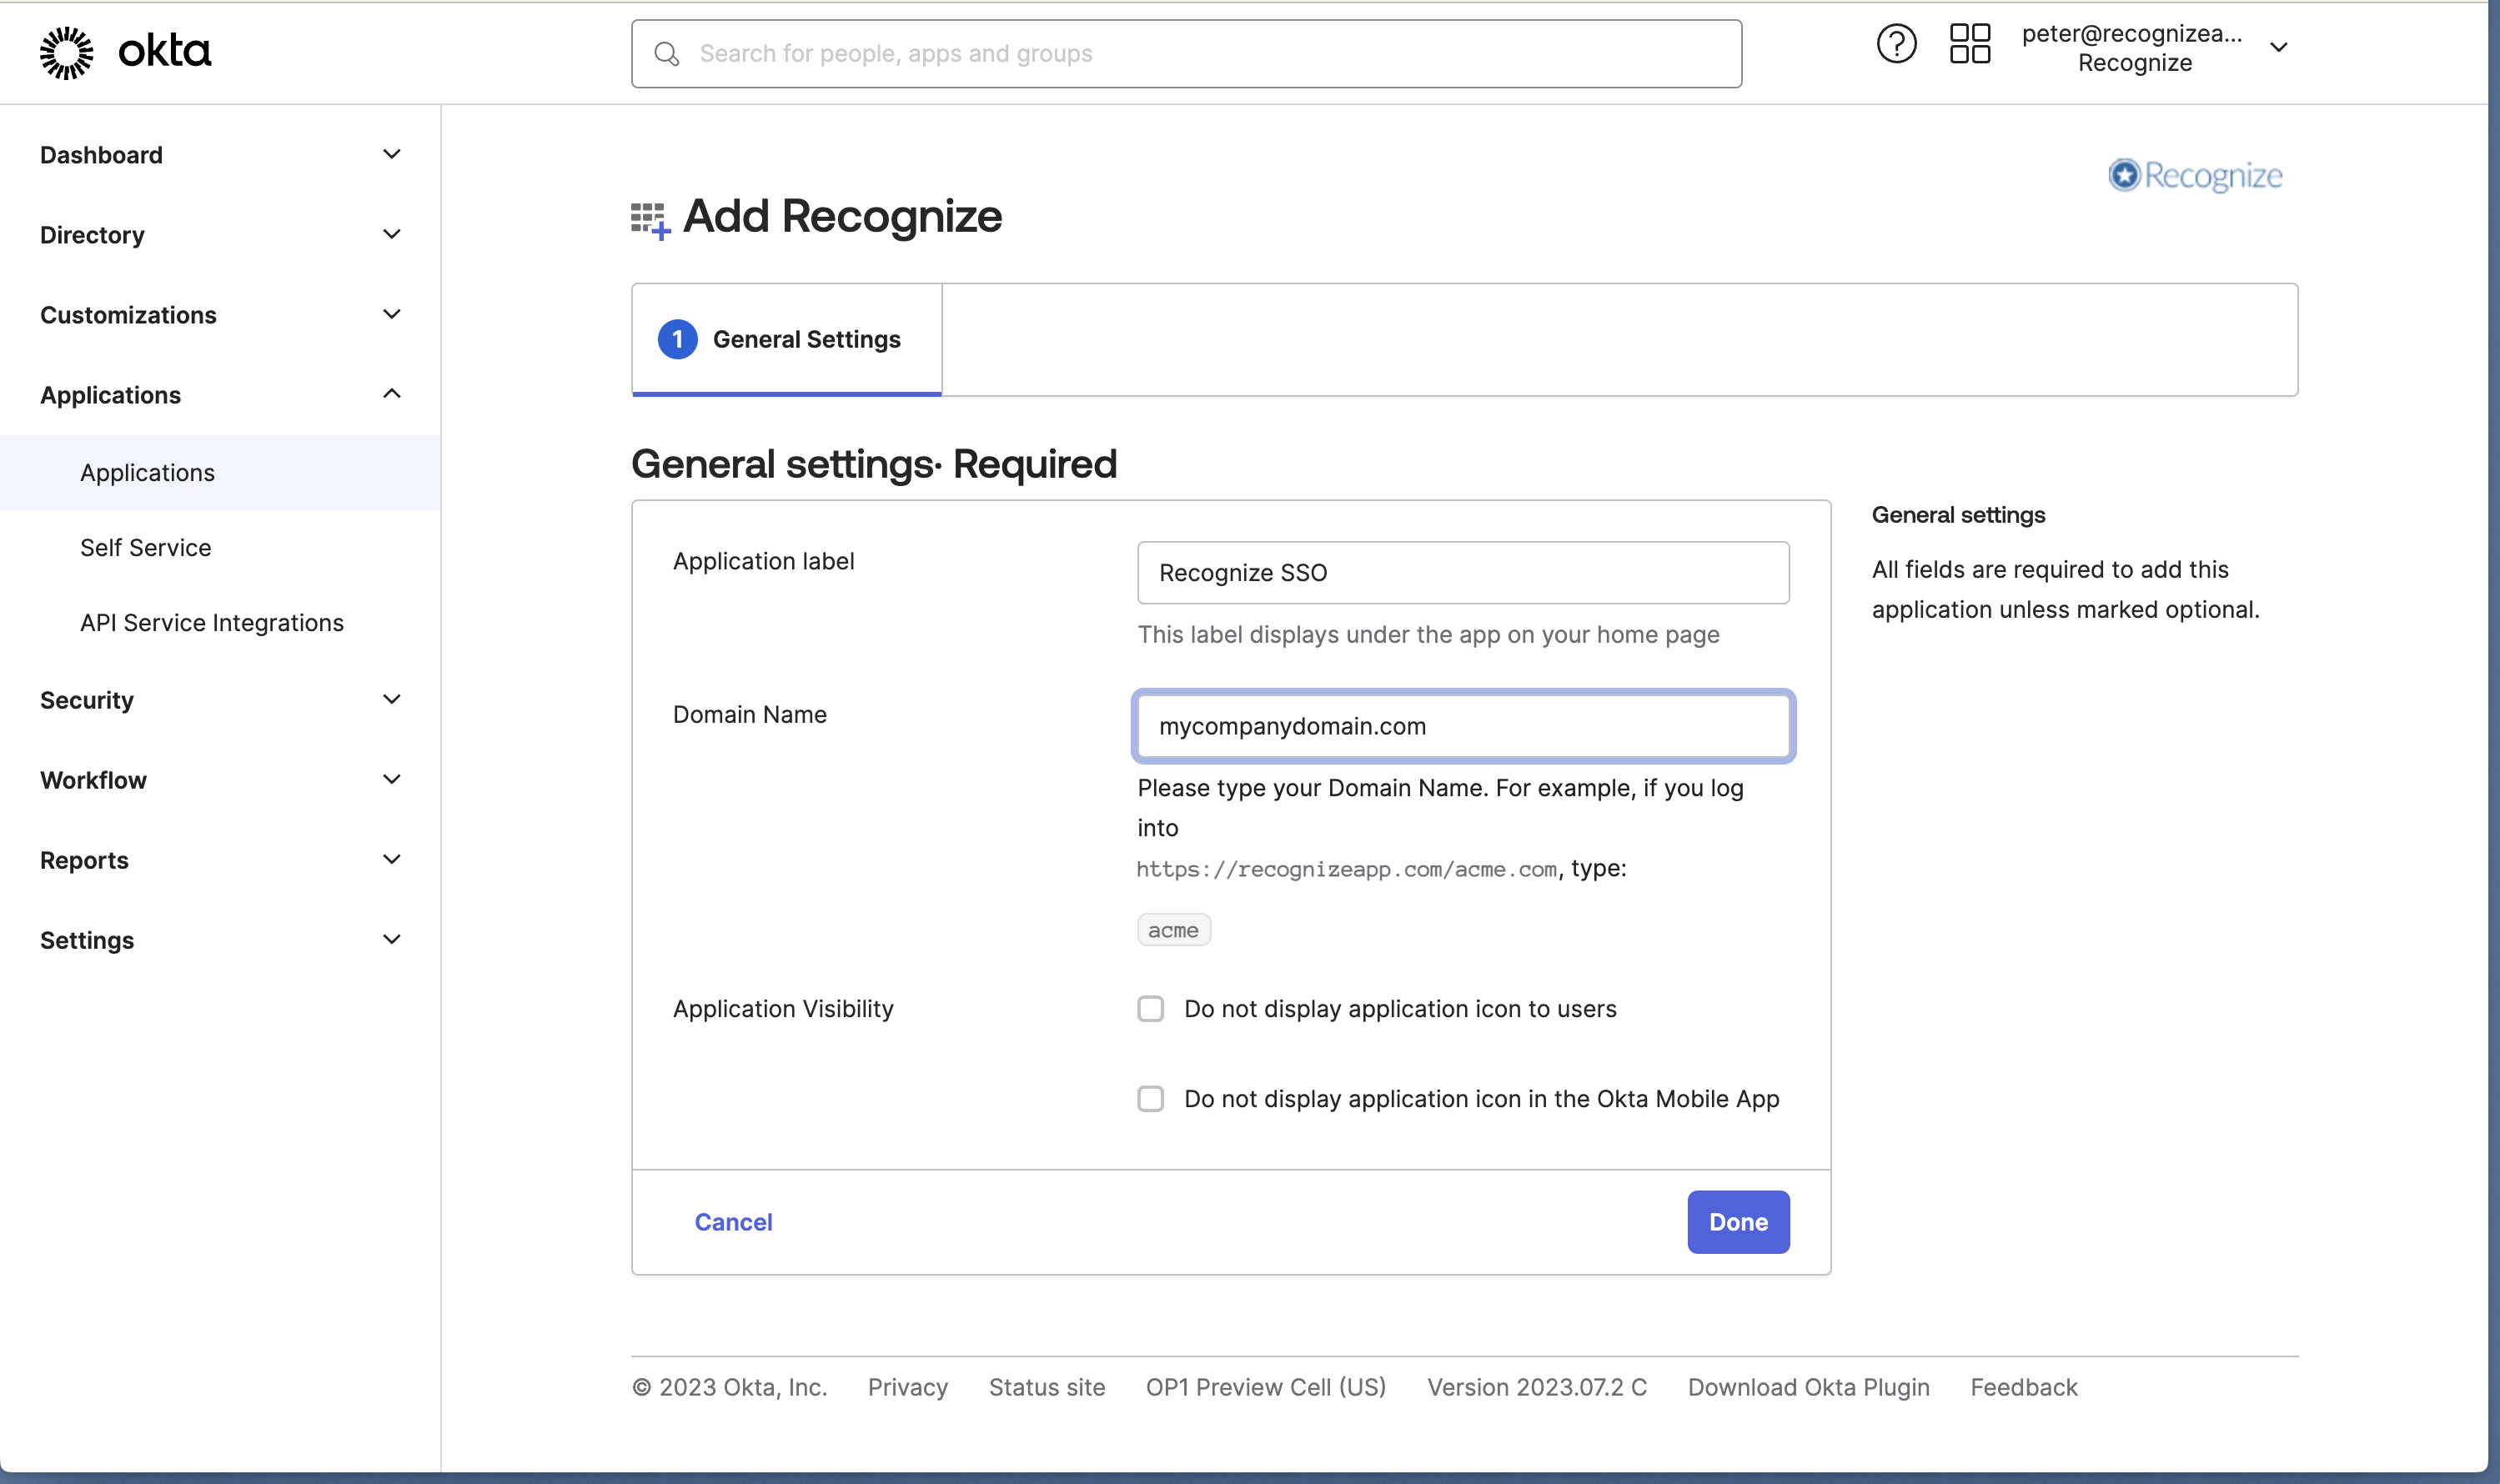This screenshot has height=1484, width=2500.
Task: Open the peter@recognizea... account dropdown
Action: click(x=2155, y=48)
